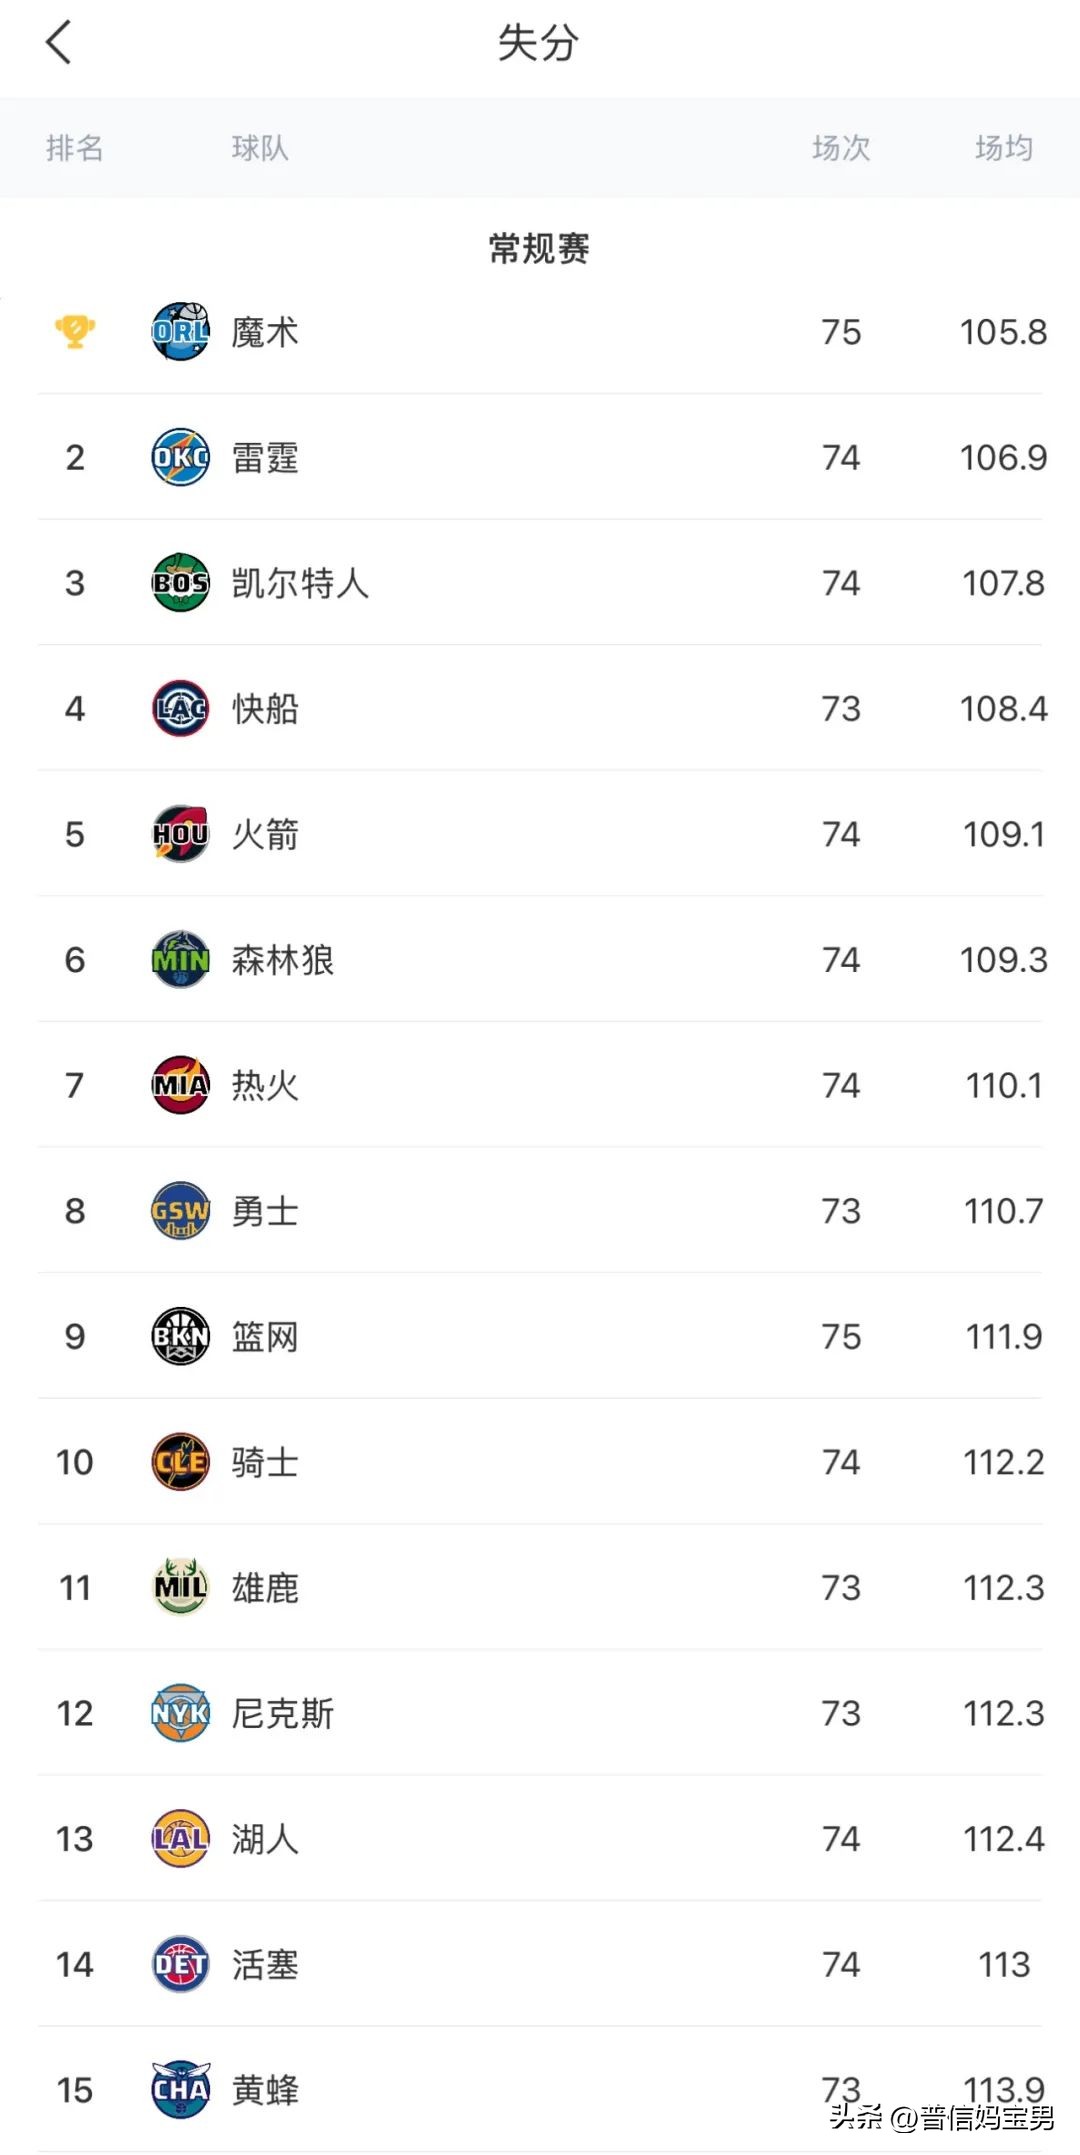Go back using the left arrow
This screenshot has width=1080, height=2155.
59,43
